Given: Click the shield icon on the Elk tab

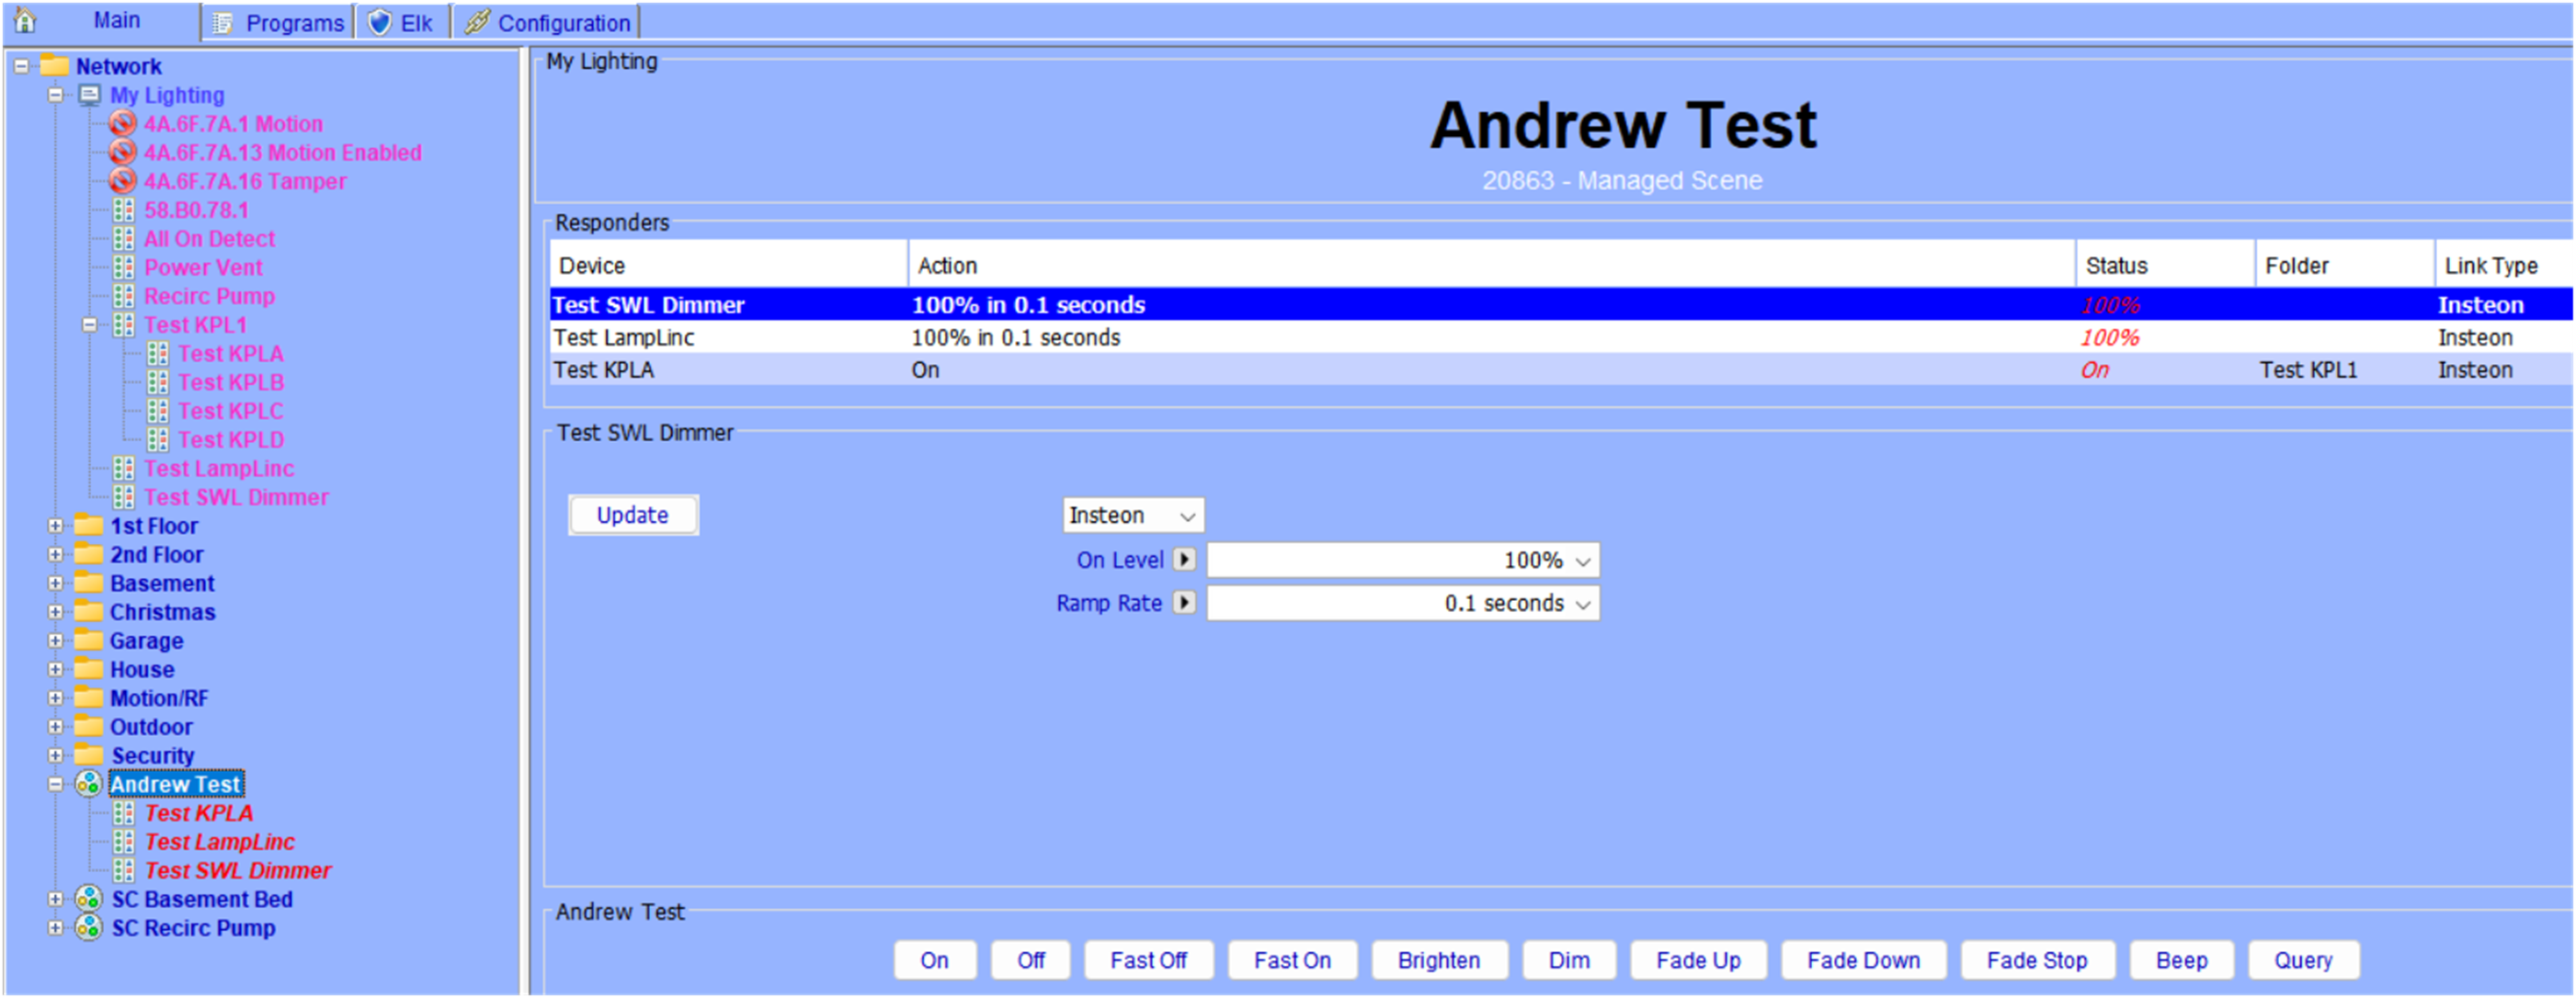Looking at the screenshot, I should [x=380, y=22].
